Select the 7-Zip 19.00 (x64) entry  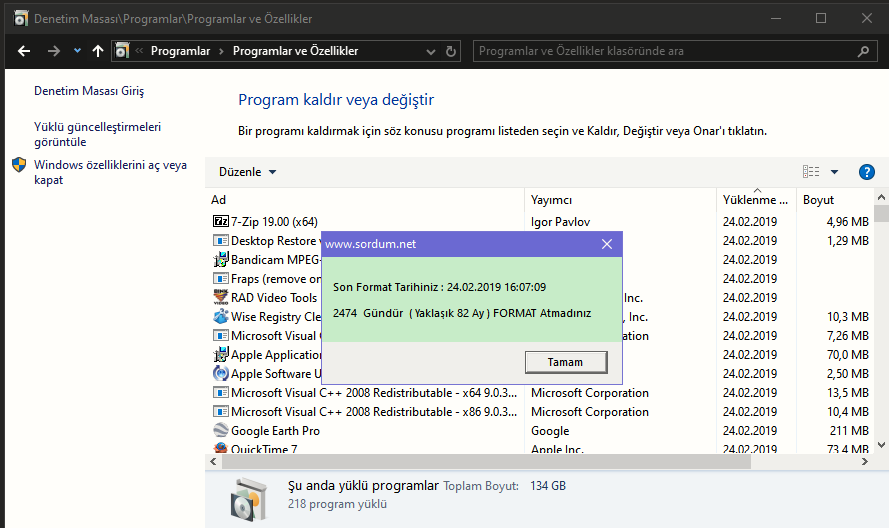274,222
